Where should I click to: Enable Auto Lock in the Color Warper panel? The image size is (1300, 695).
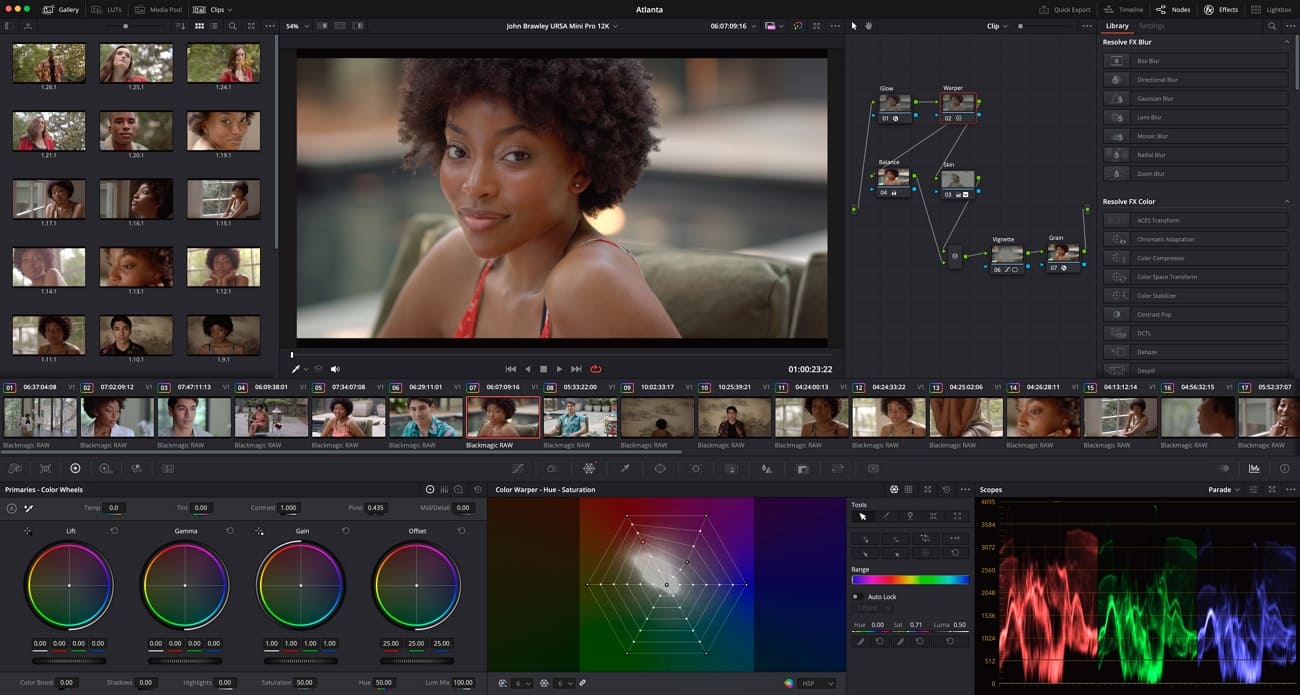(x=856, y=596)
